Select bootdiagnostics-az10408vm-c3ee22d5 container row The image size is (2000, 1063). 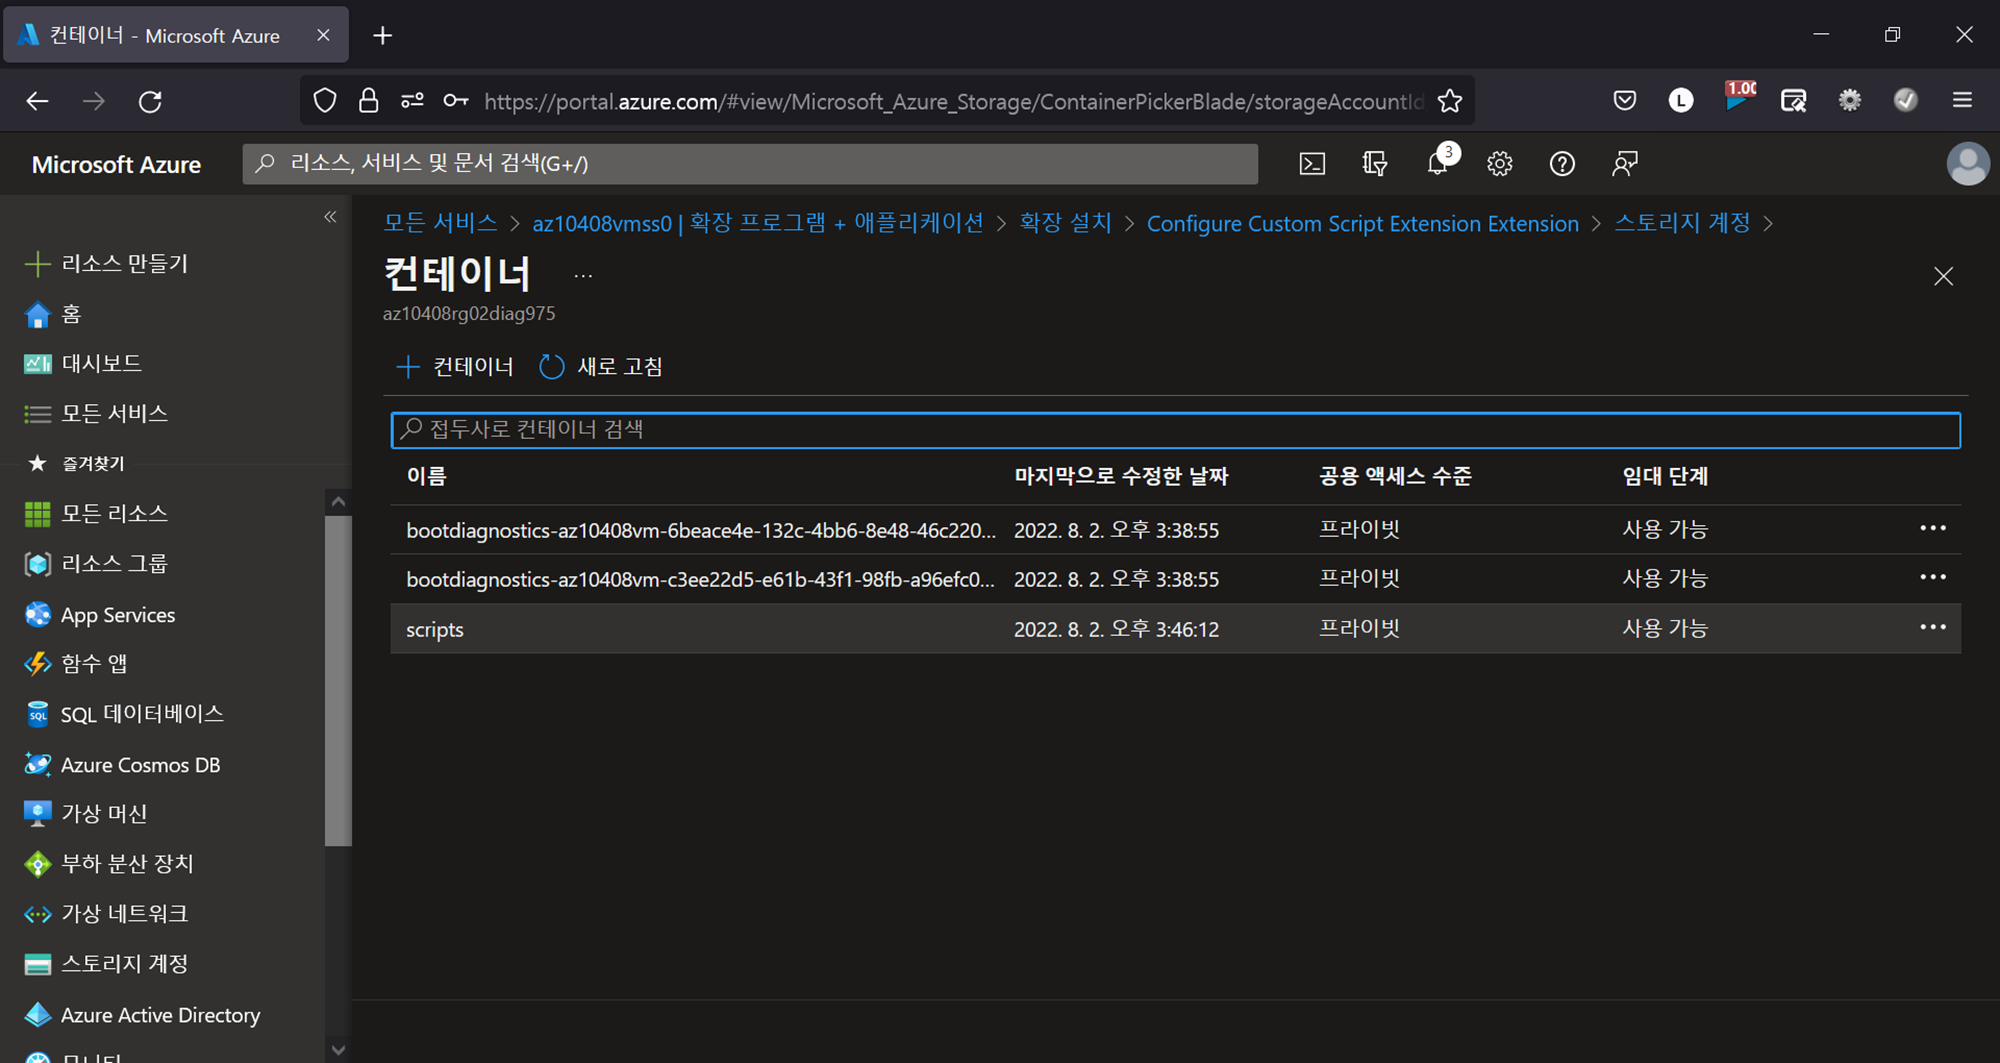pyautogui.click(x=1175, y=579)
